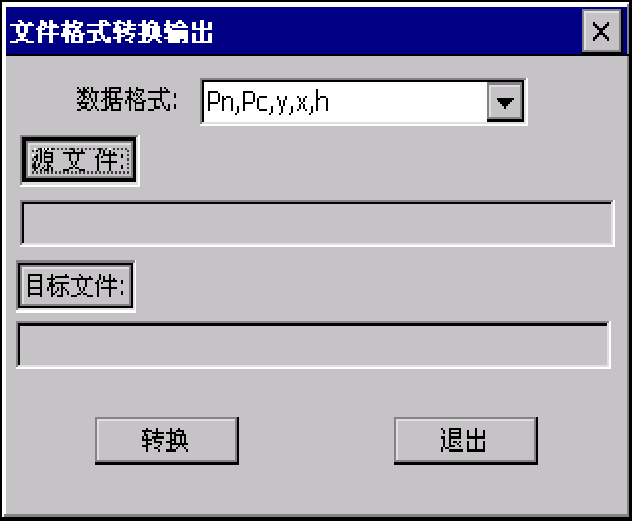Click the 数据格式: label
Viewport: 632px width, 522px height.
tap(127, 100)
